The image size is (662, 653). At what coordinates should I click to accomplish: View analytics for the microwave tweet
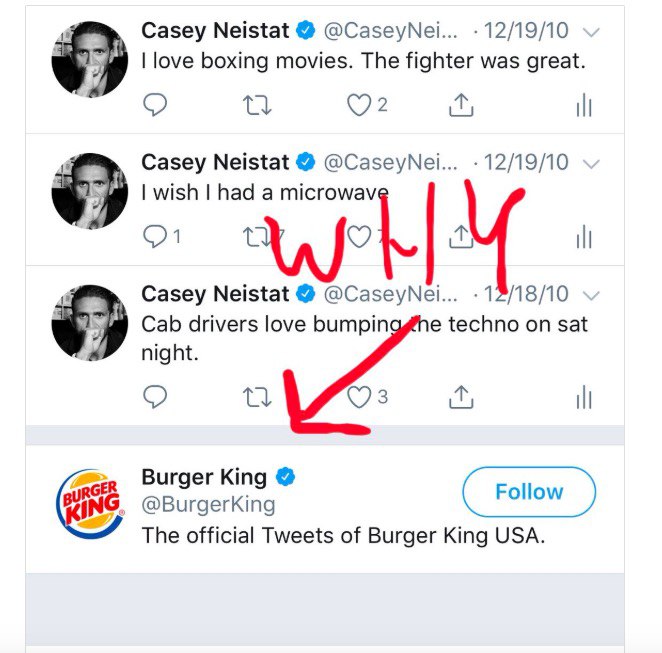[x=584, y=236]
